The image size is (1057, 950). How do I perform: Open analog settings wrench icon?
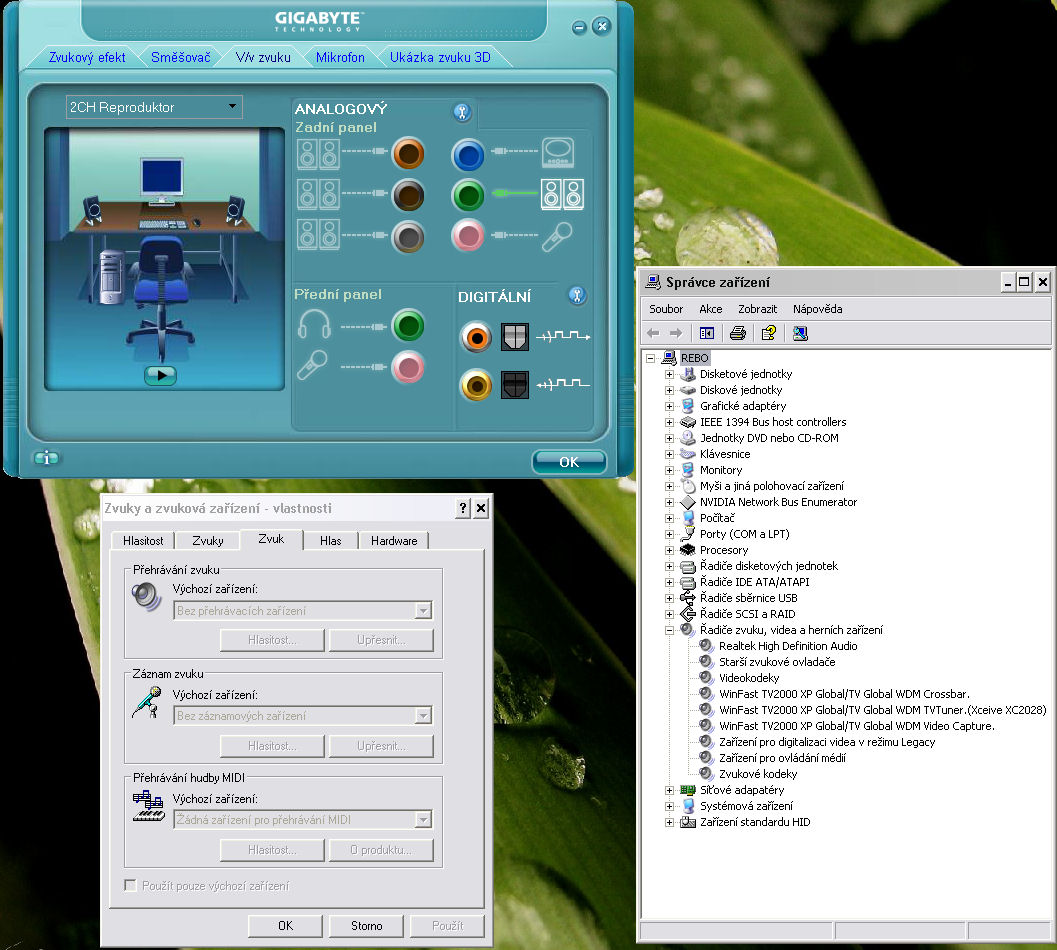[x=461, y=111]
